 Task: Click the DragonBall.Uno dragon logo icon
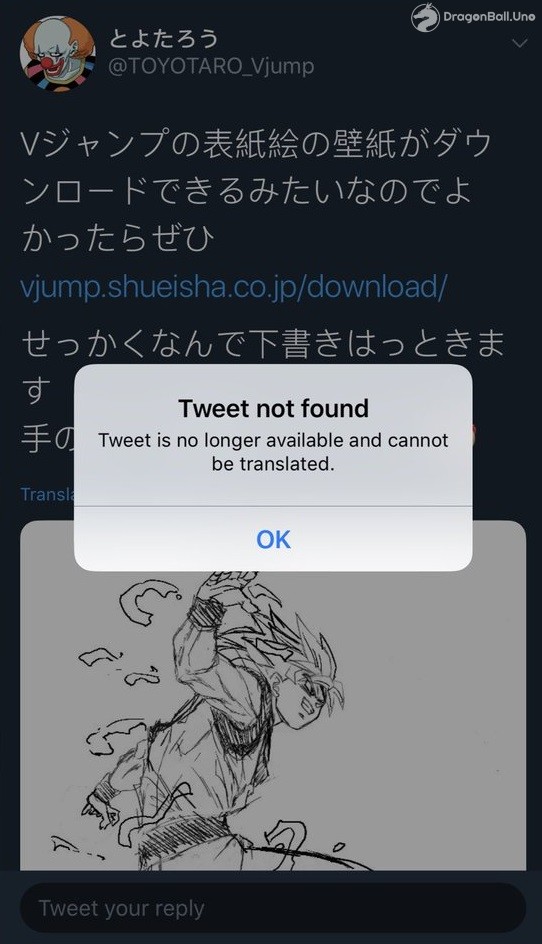425,17
